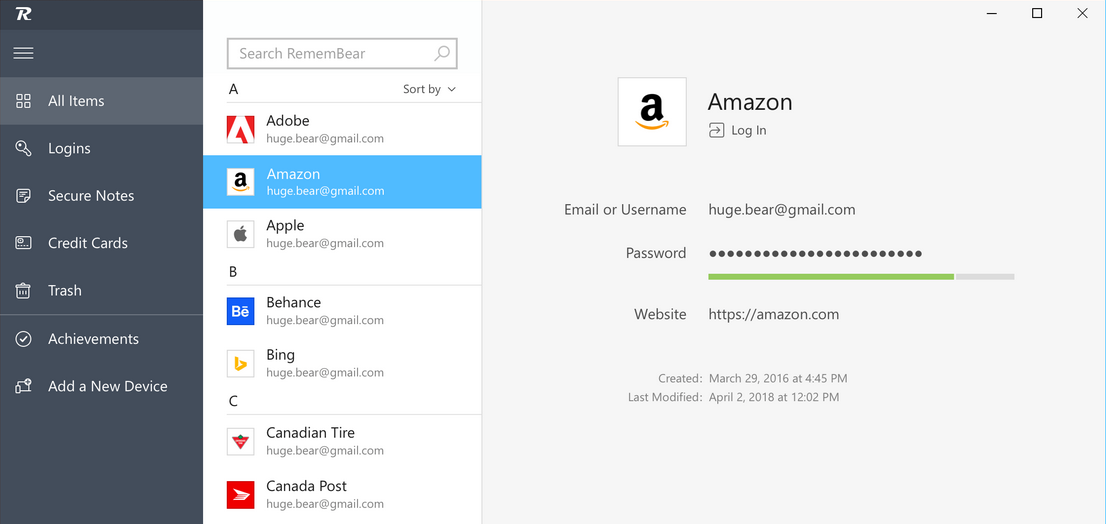Show the Credit Cards list
The height and width of the screenshot is (524, 1106).
point(87,243)
